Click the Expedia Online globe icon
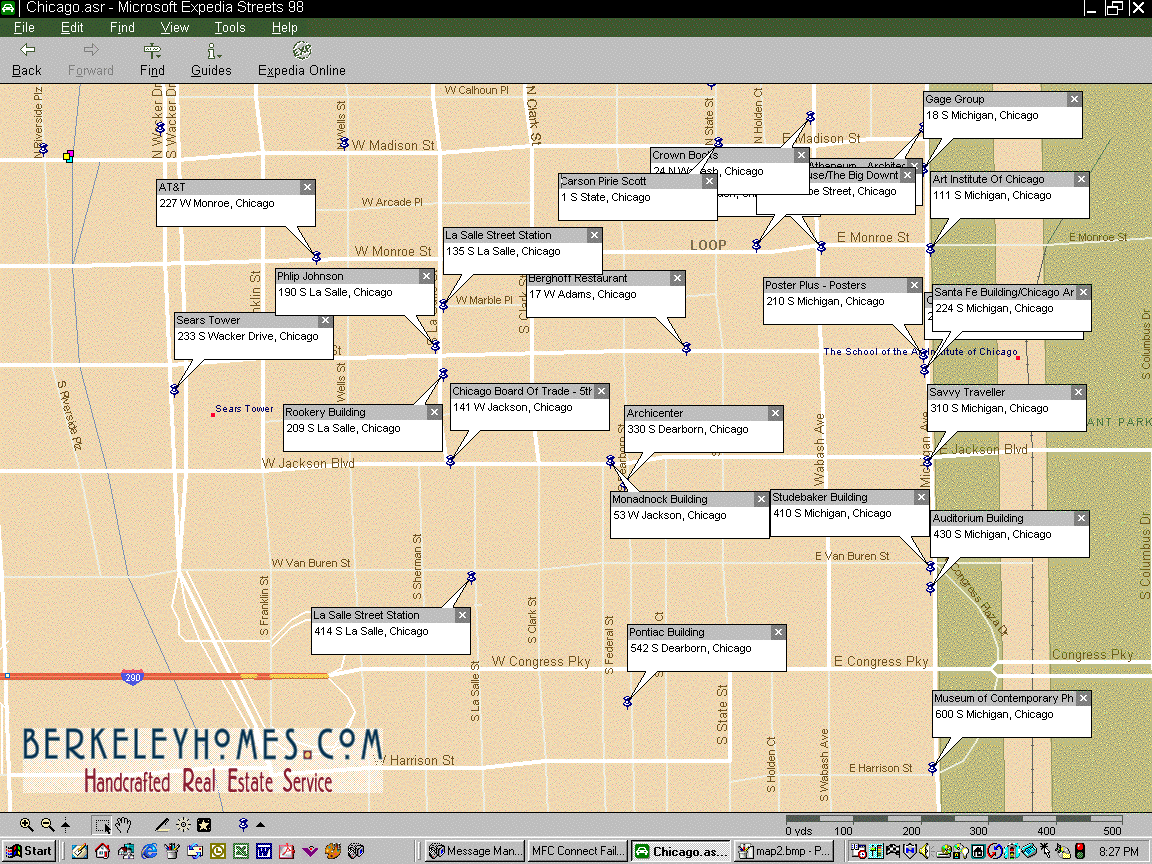Image resolution: width=1152 pixels, height=864 pixels. point(301,51)
